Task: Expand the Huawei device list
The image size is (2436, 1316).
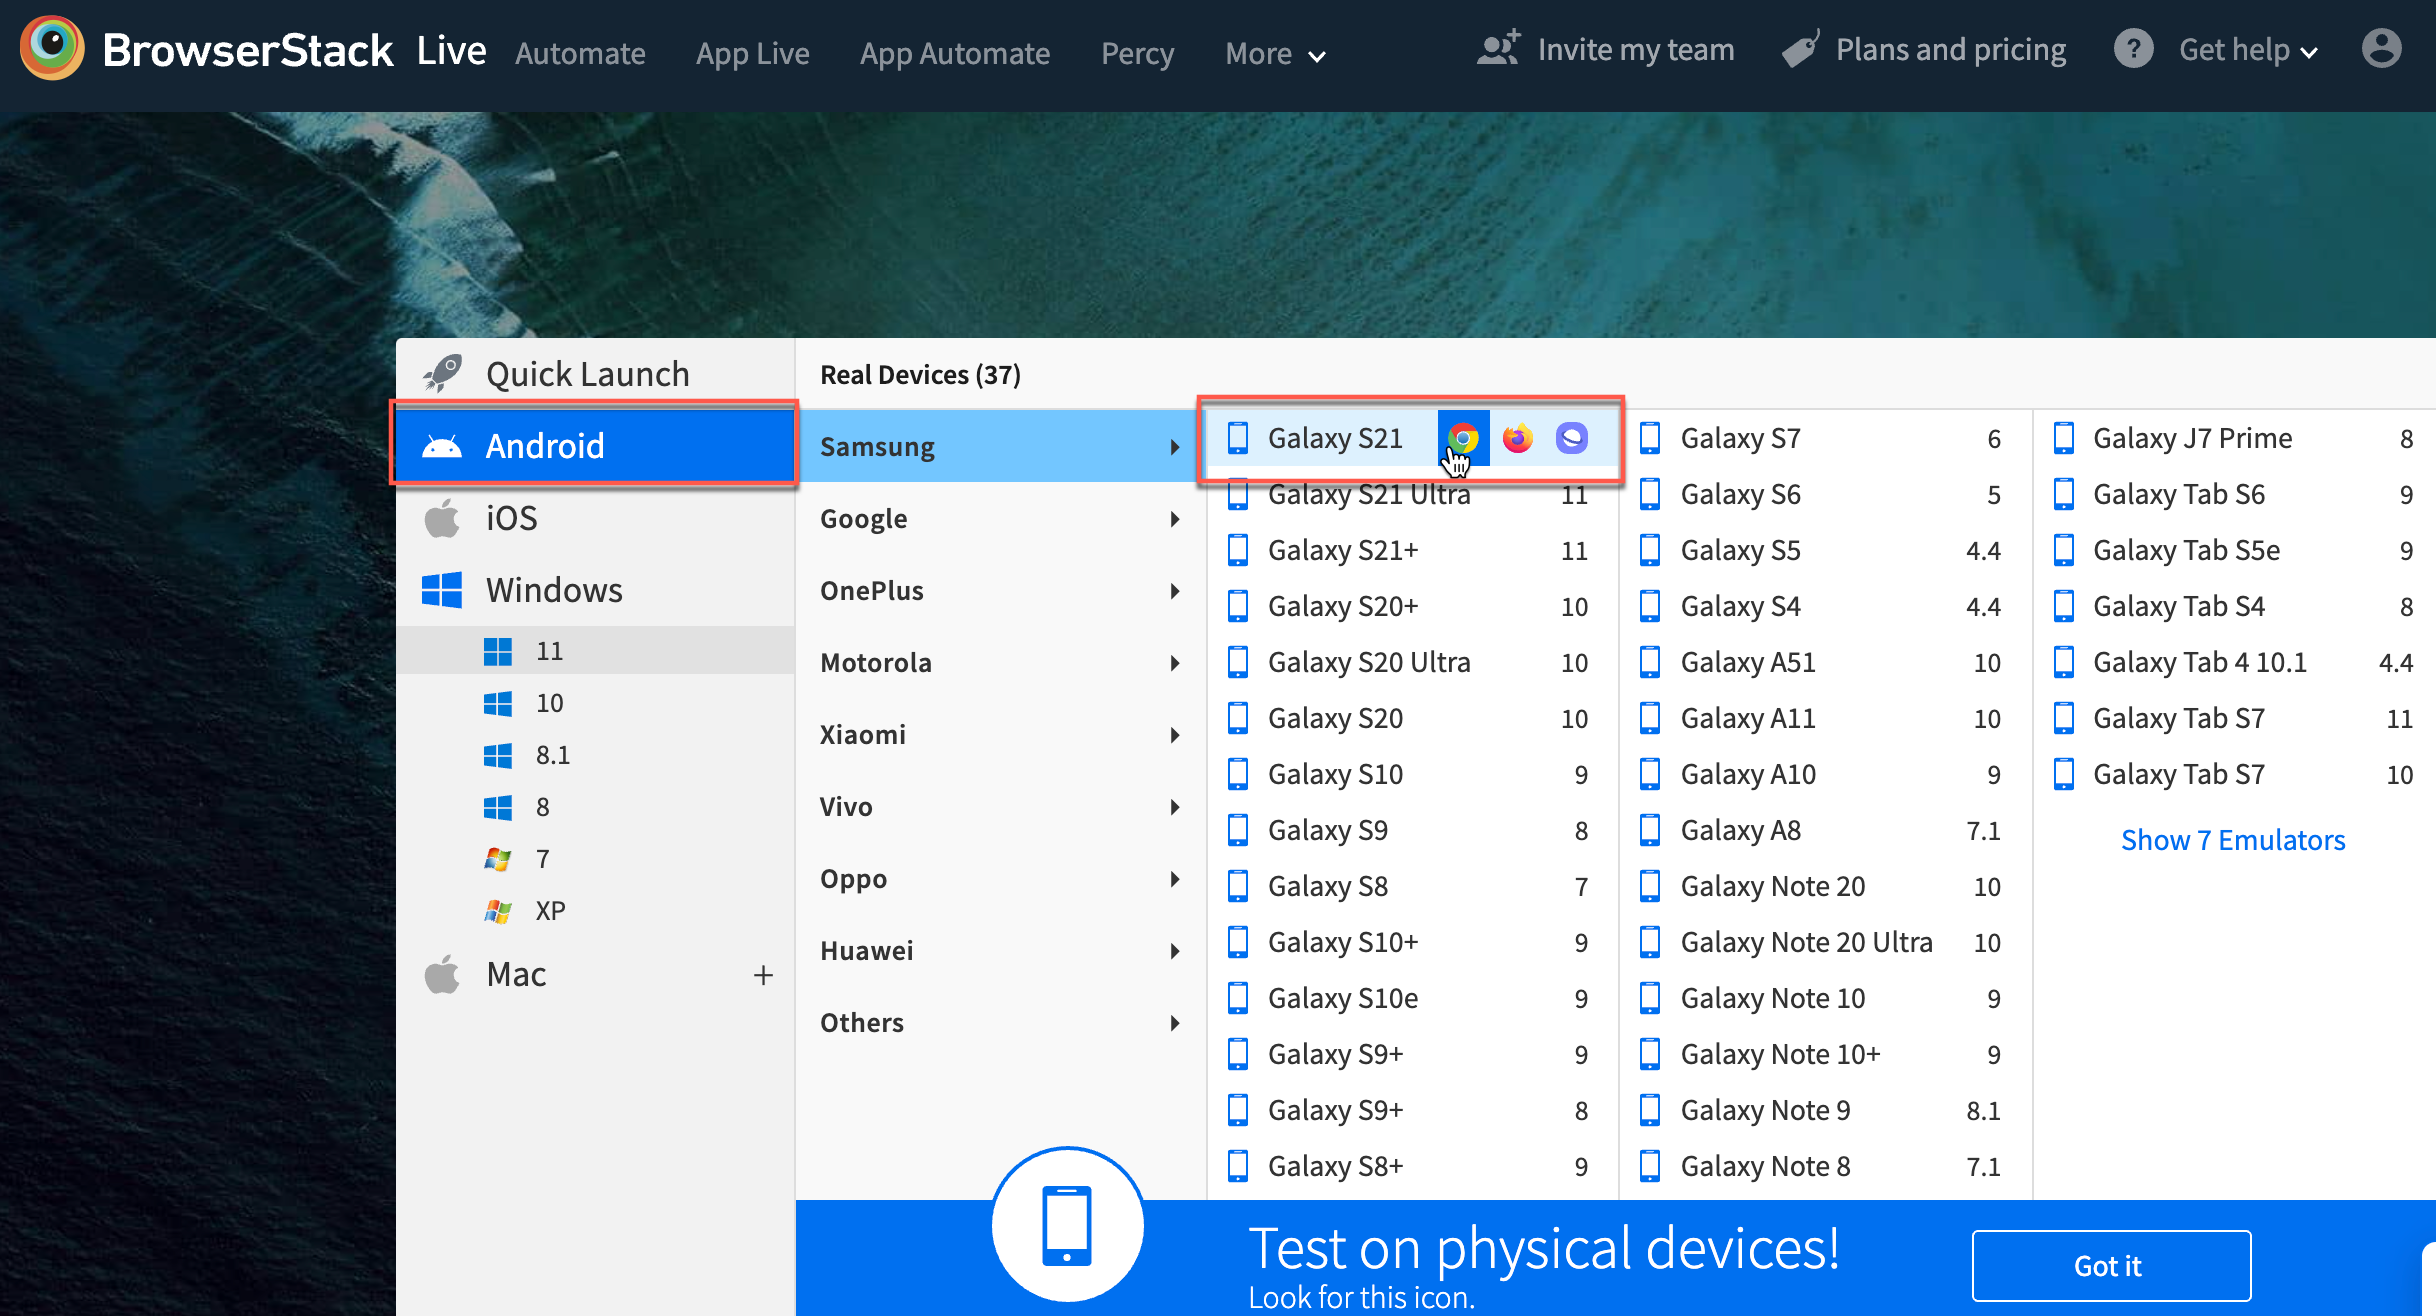Action: (1000, 950)
